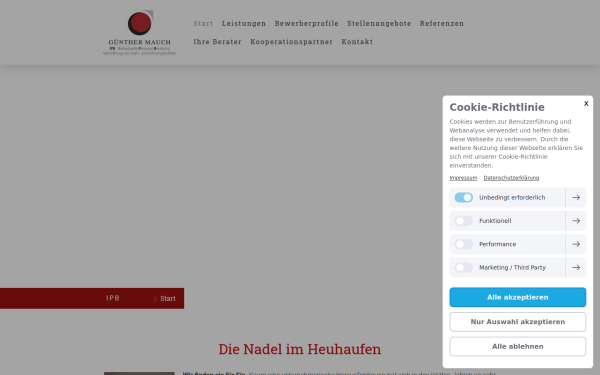The height and width of the screenshot is (375, 600).
Task: Open the Kontakt menu item
Action: pyautogui.click(x=357, y=41)
